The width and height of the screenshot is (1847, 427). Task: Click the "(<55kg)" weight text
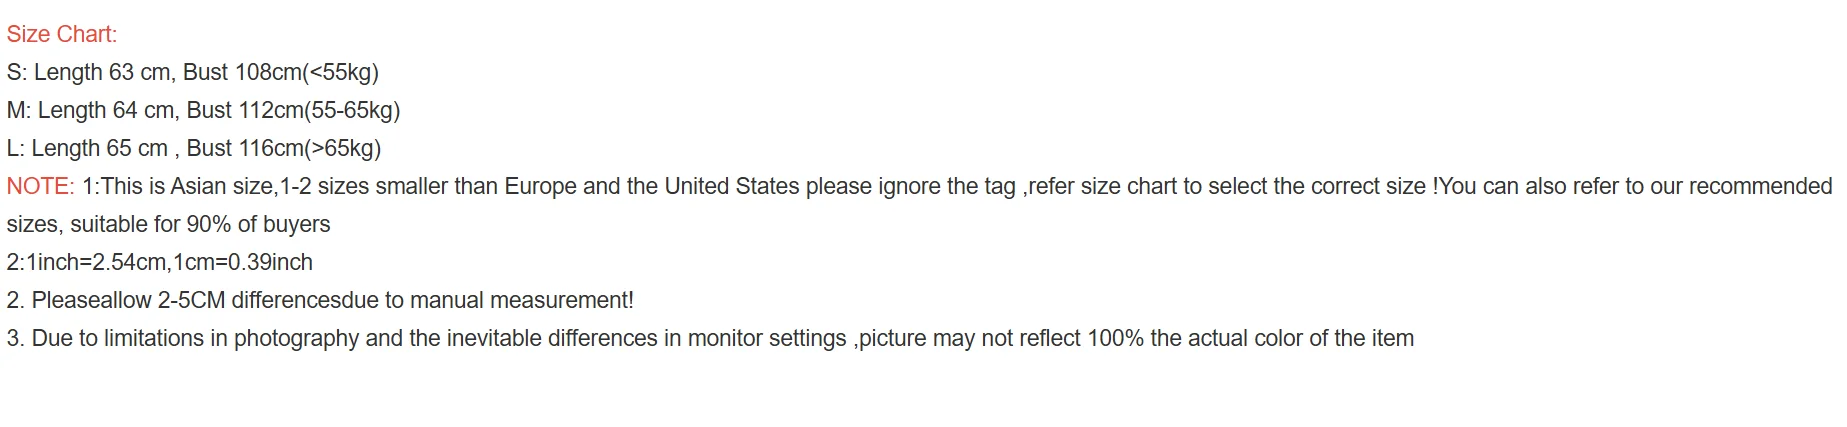[340, 72]
